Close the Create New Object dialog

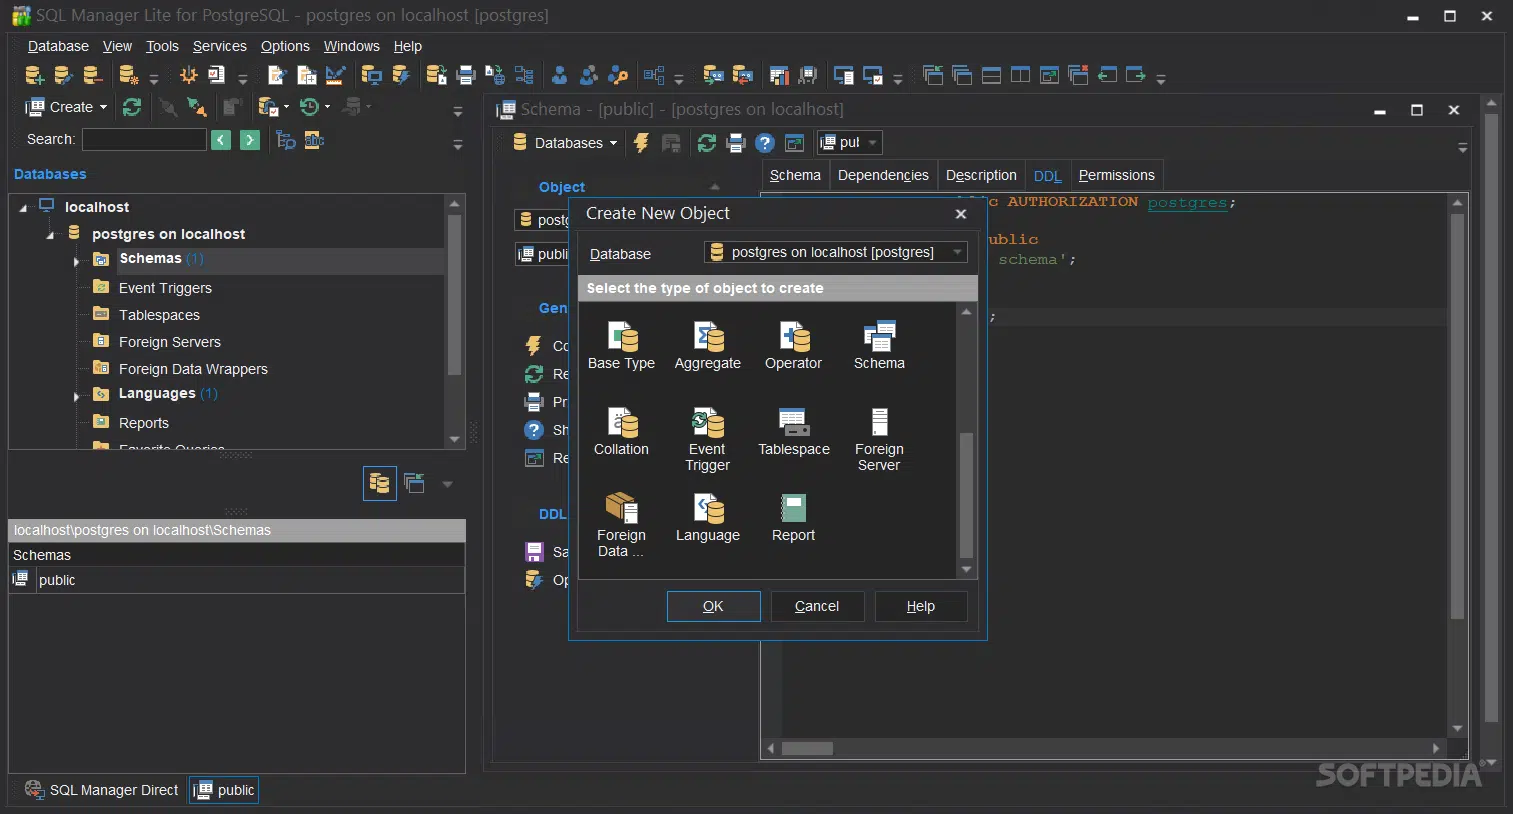click(961, 214)
